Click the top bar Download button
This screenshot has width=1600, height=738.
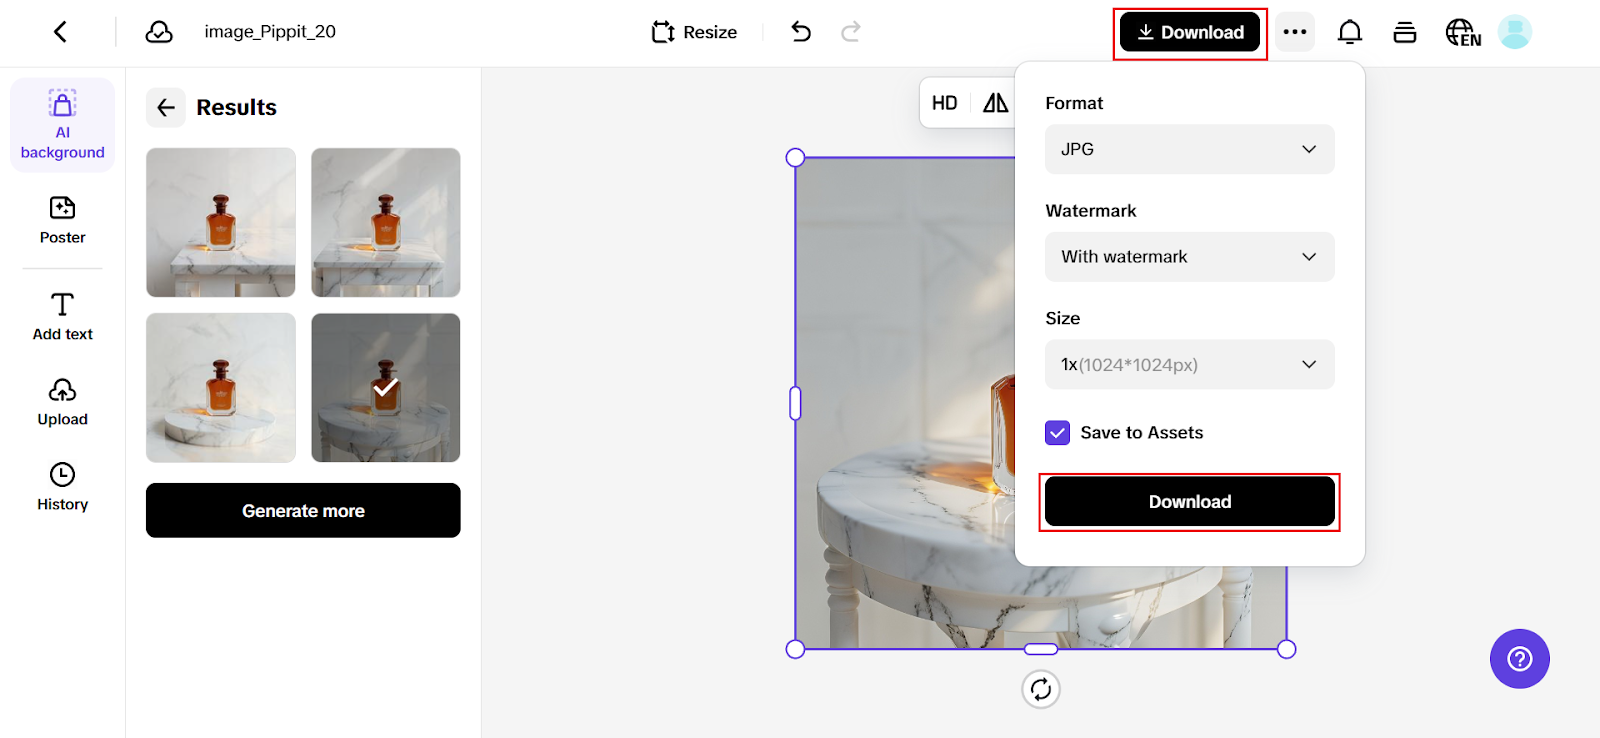(1190, 32)
